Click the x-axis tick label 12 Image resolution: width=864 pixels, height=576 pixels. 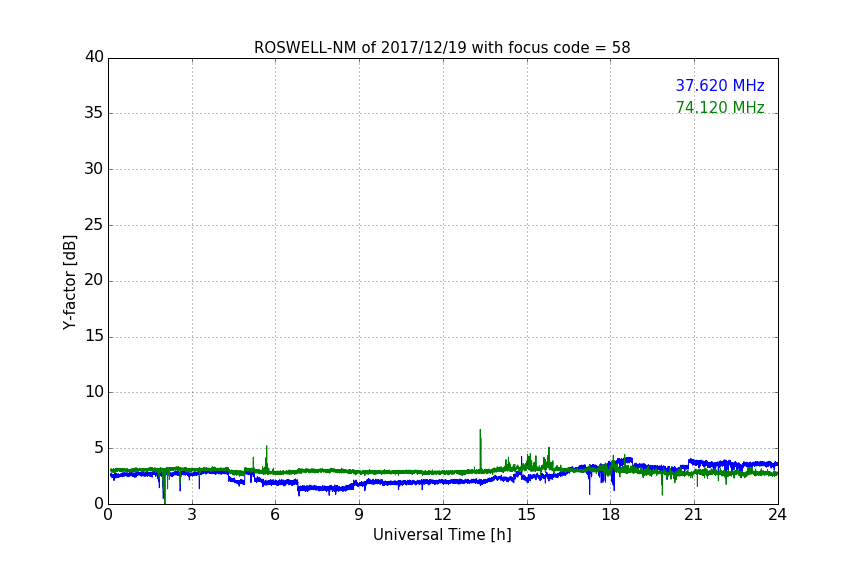tap(442, 515)
